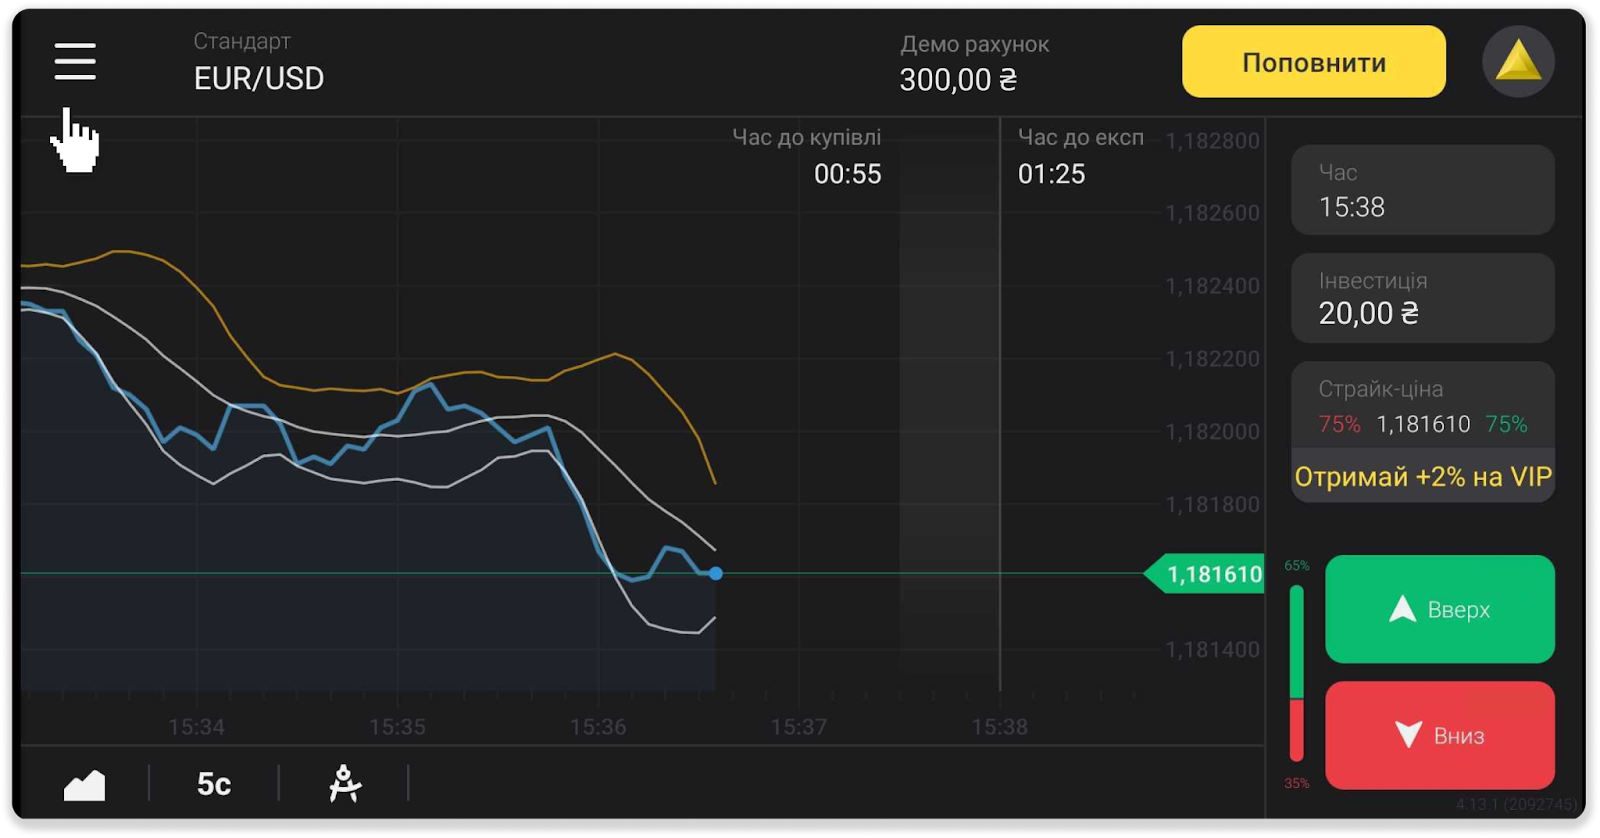Click the Отримай +2% на VIP link
Viewport: 1600px width, 838px height.
[x=1422, y=477]
